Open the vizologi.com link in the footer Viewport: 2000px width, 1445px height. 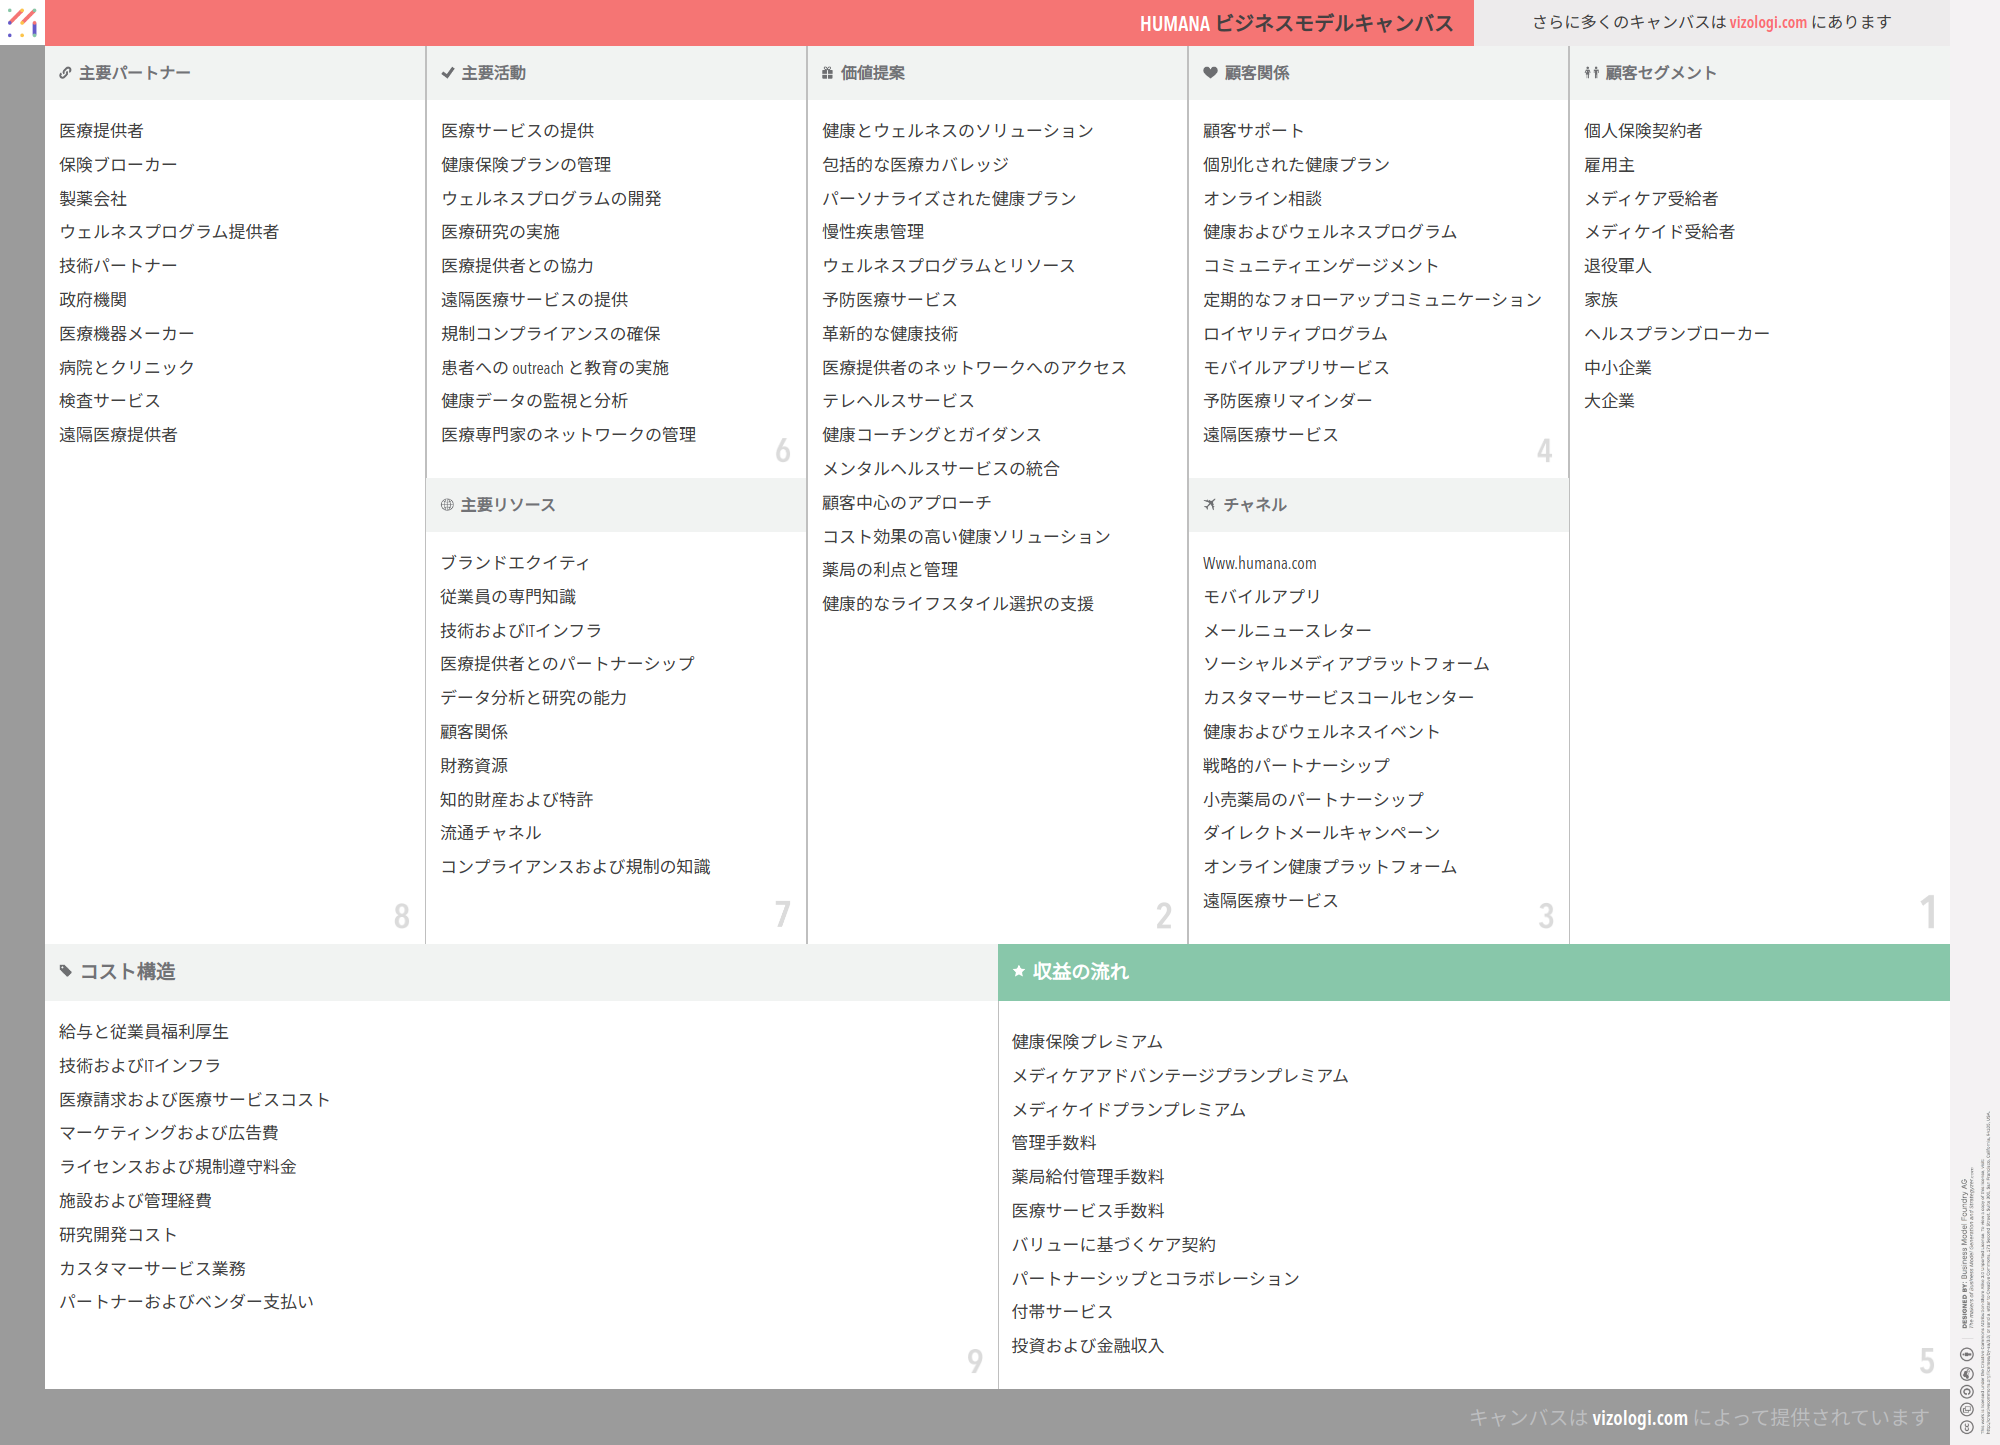(1639, 1417)
